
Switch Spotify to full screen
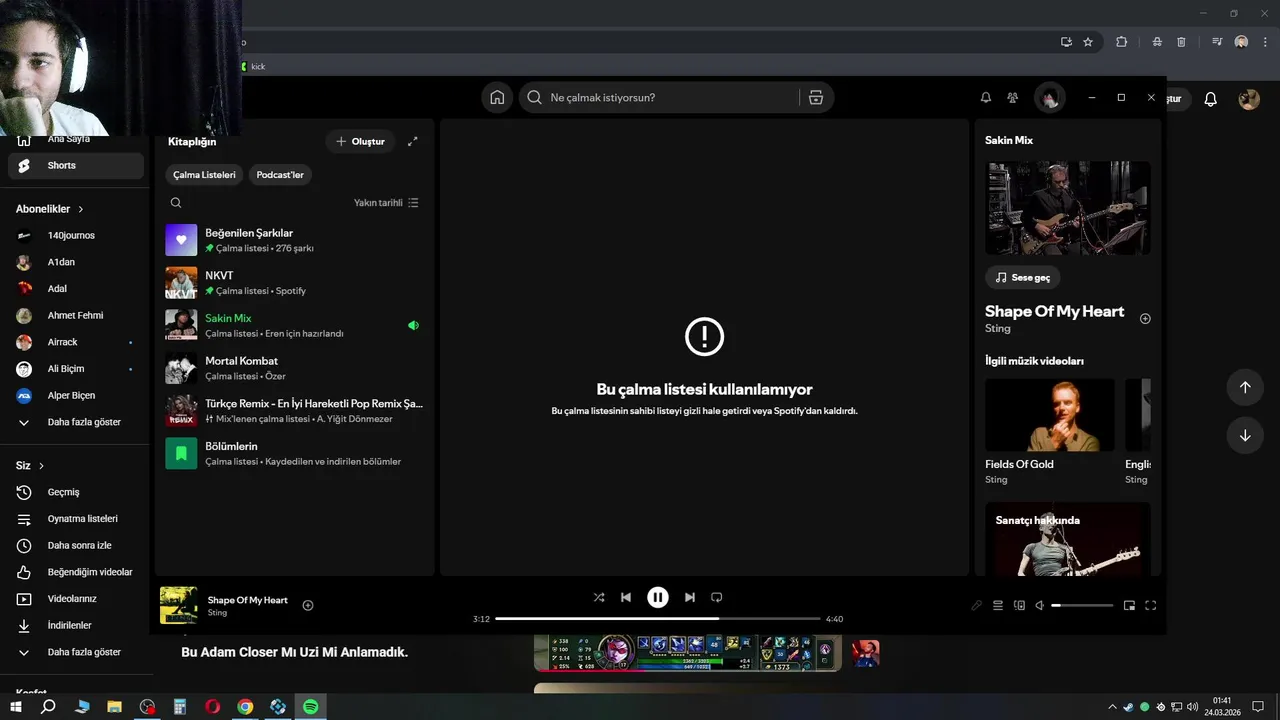pyautogui.click(x=1150, y=605)
